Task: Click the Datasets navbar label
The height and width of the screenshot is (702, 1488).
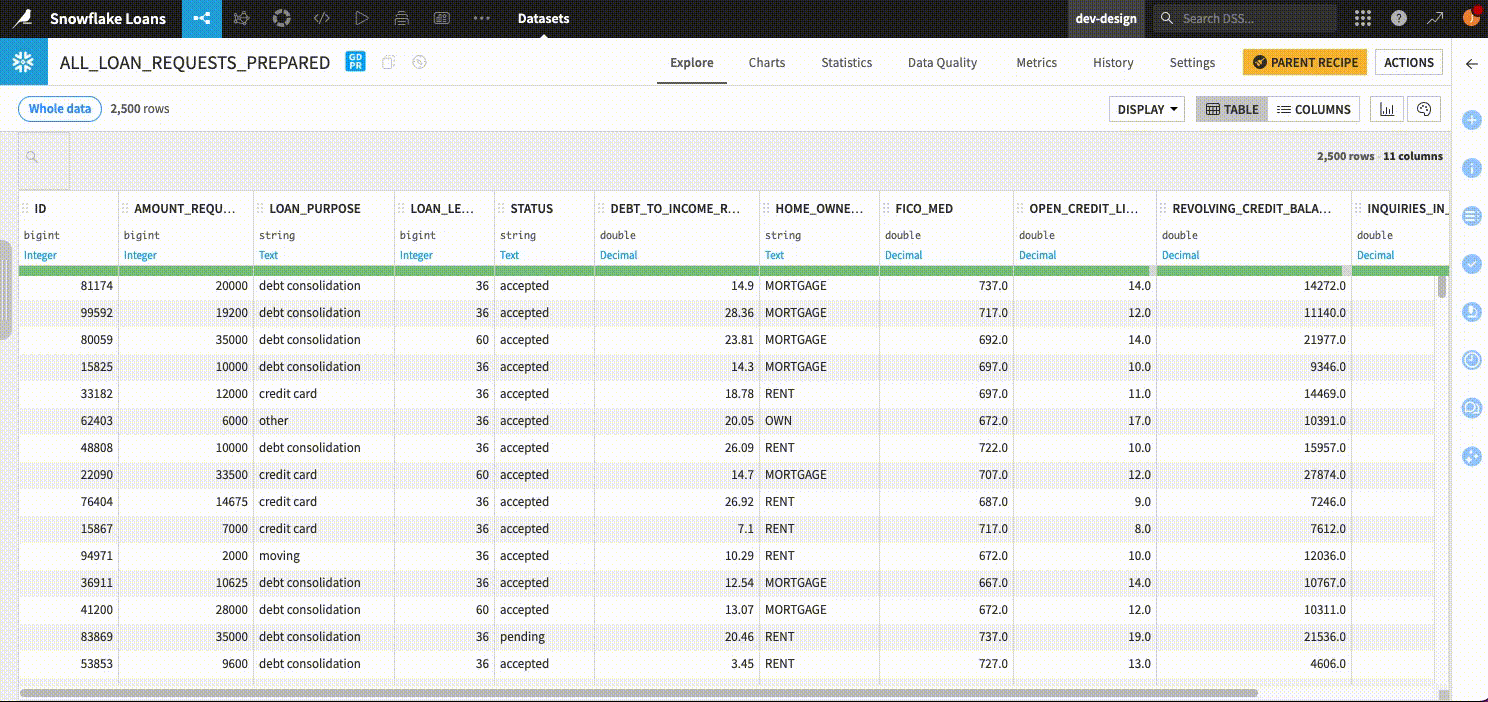Action: coord(544,18)
